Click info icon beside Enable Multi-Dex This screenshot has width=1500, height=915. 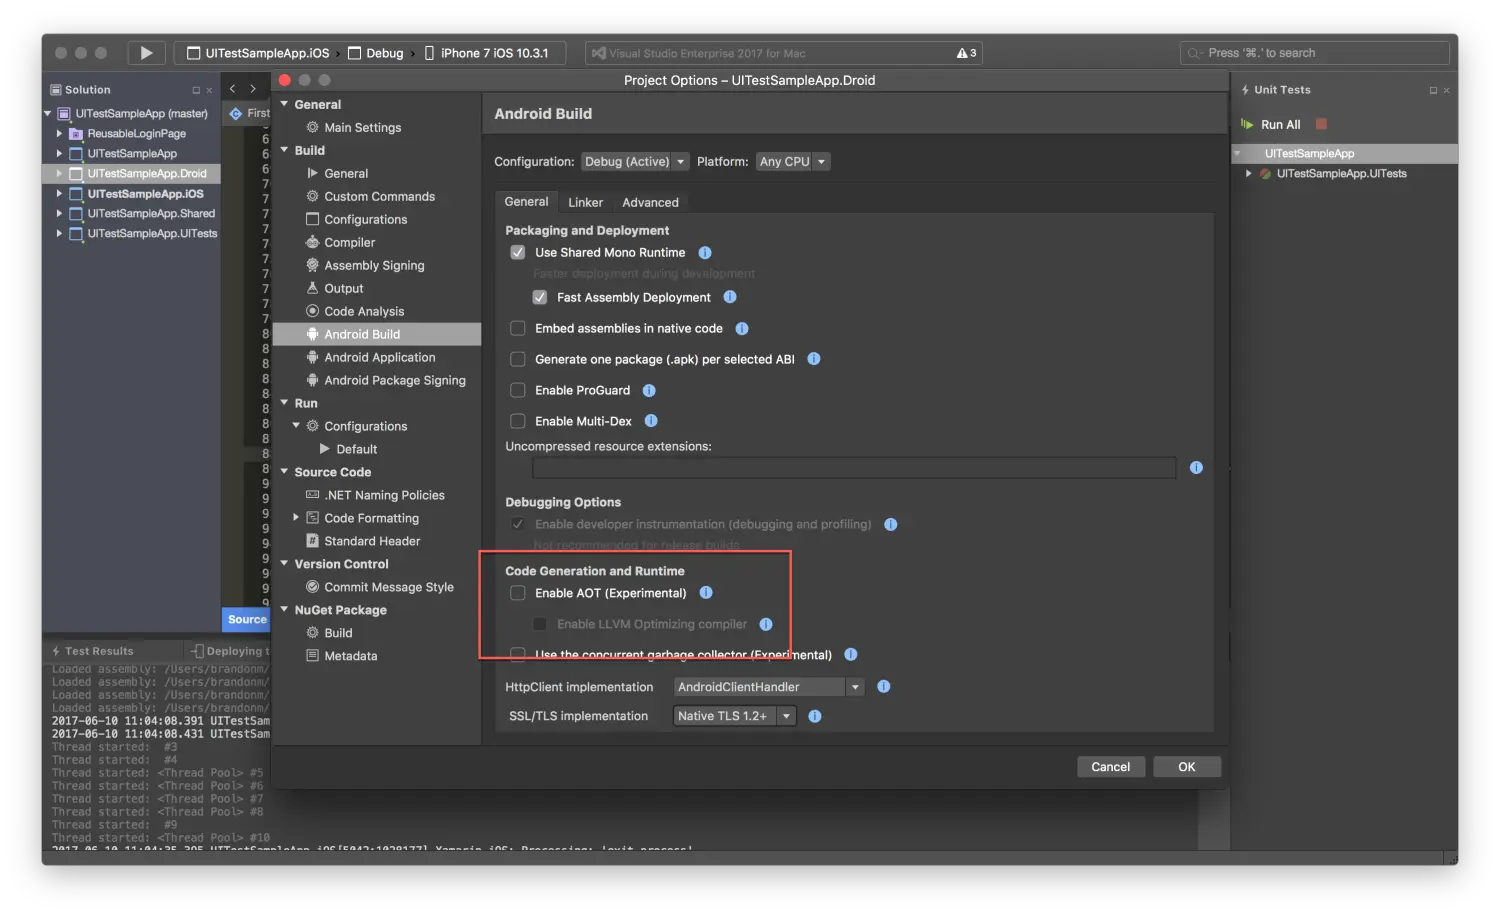pyautogui.click(x=651, y=421)
